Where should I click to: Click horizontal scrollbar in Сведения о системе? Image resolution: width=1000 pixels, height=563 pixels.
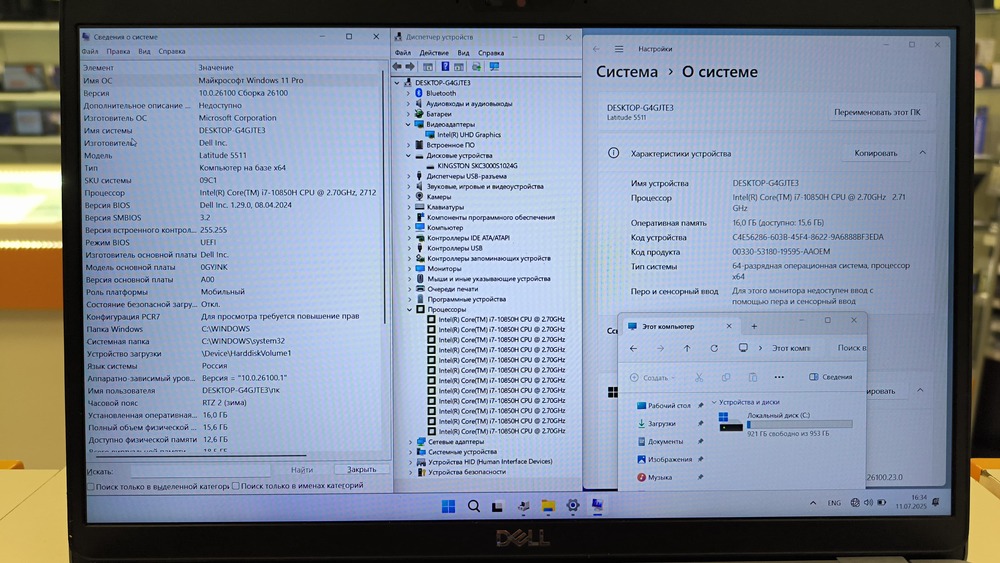coord(201,456)
